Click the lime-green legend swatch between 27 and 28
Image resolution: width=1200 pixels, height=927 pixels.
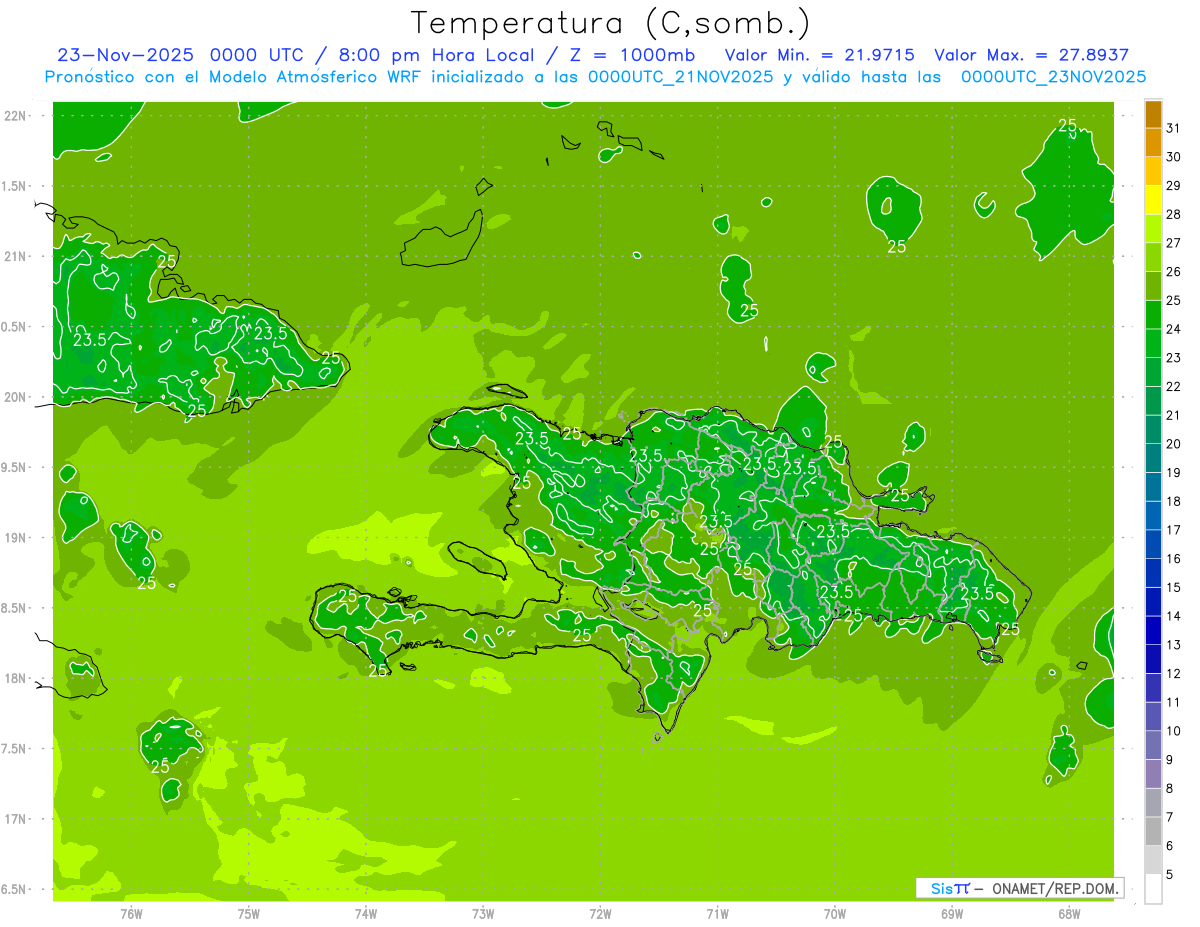tap(1154, 230)
